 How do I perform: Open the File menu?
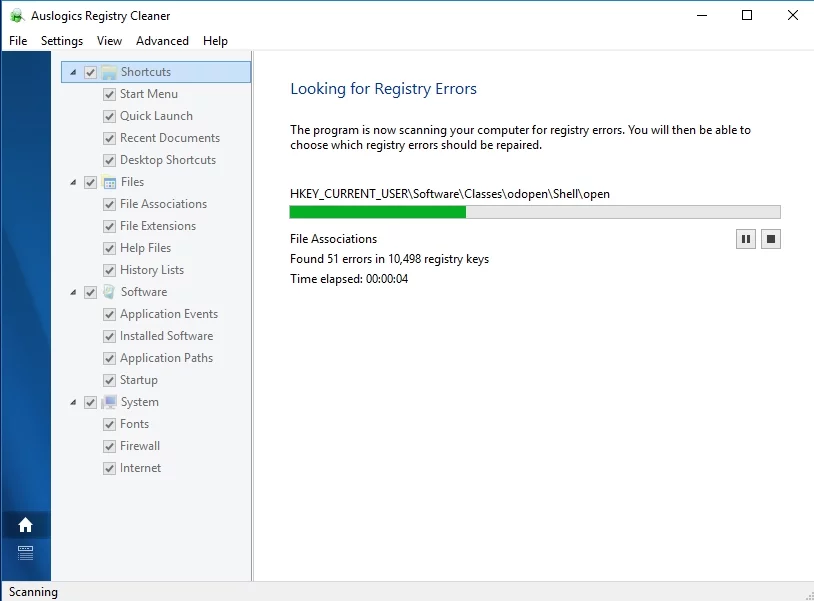pyautogui.click(x=18, y=40)
